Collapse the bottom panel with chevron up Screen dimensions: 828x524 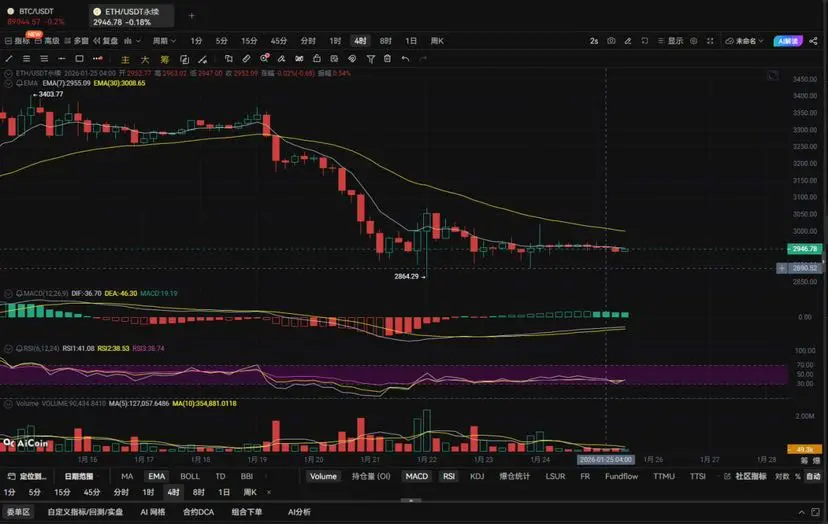pyautogui.click(x=802, y=512)
